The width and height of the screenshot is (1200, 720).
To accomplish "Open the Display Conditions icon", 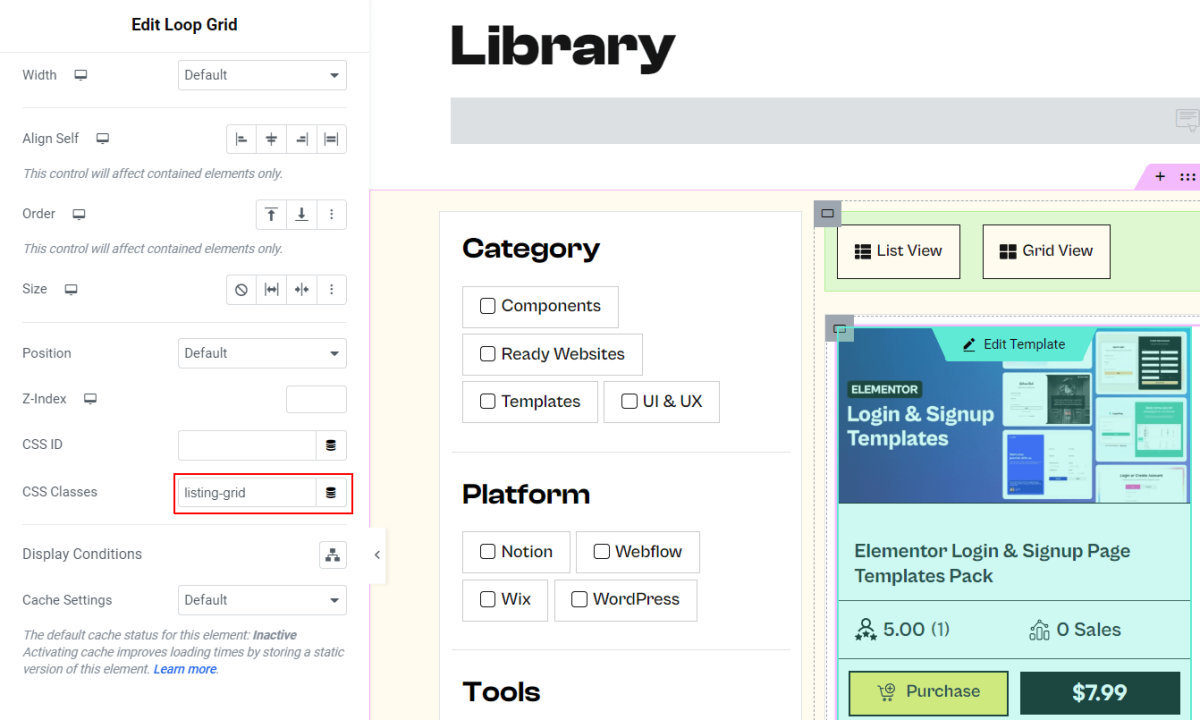I will (x=332, y=554).
